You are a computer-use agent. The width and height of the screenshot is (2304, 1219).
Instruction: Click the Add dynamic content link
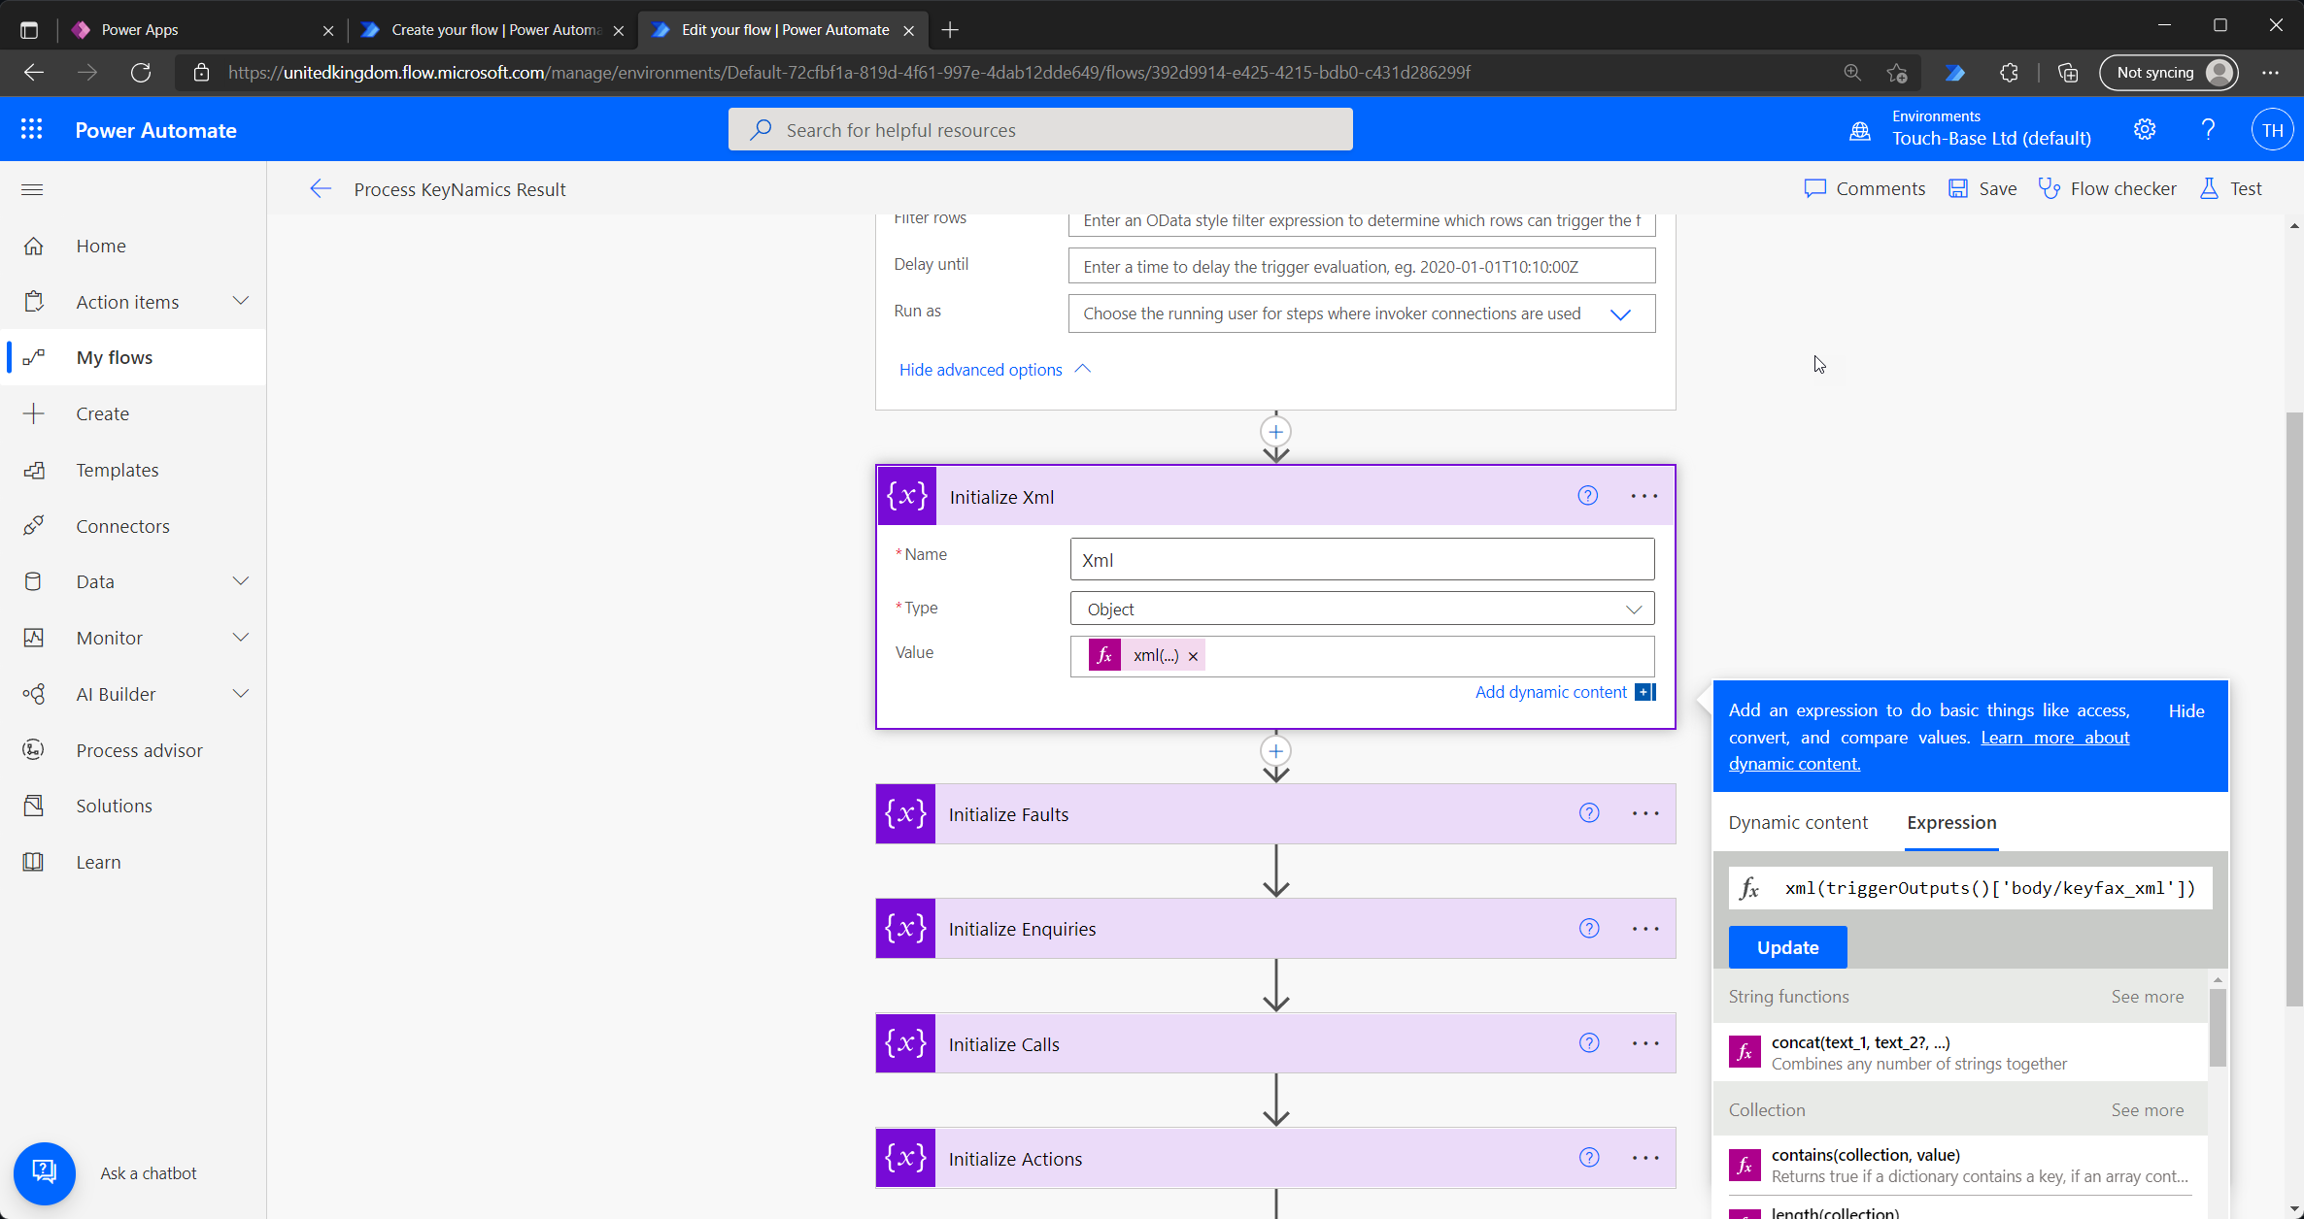point(1550,692)
